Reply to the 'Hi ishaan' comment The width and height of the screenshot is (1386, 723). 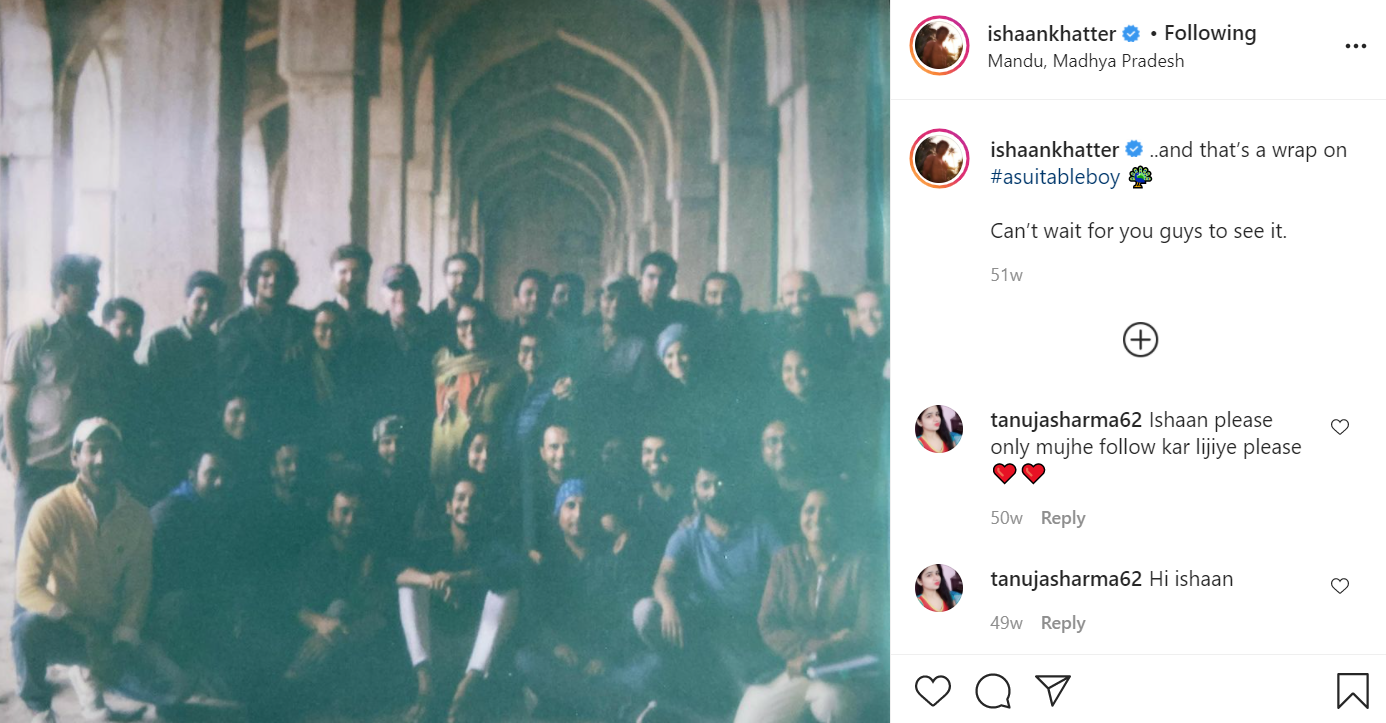(x=1063, y=623)
